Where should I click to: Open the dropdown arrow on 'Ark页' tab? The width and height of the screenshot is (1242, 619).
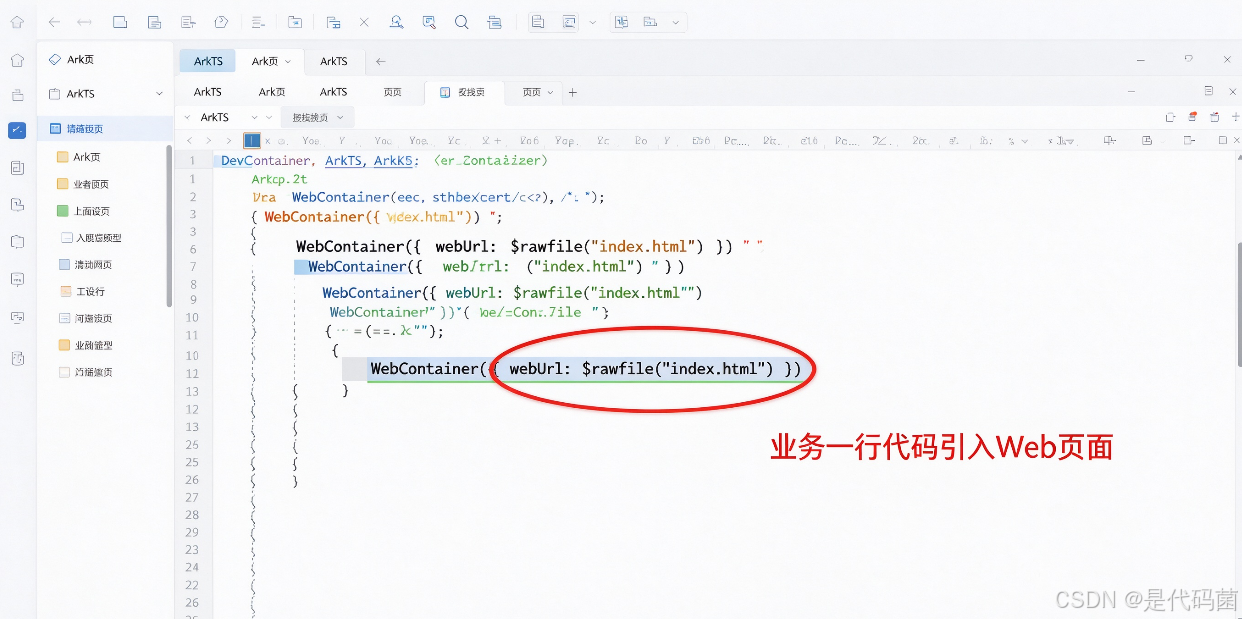click(288, 62)
